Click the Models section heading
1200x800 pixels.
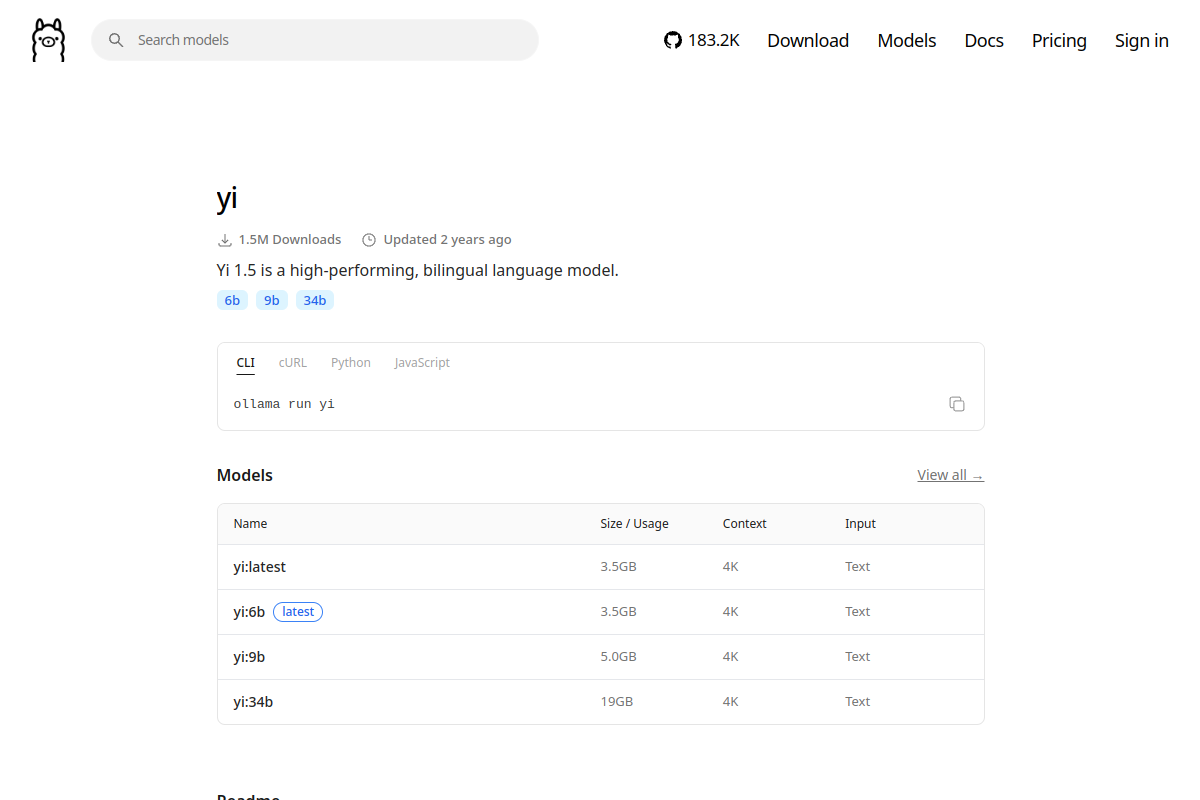(x=245, y=475)
